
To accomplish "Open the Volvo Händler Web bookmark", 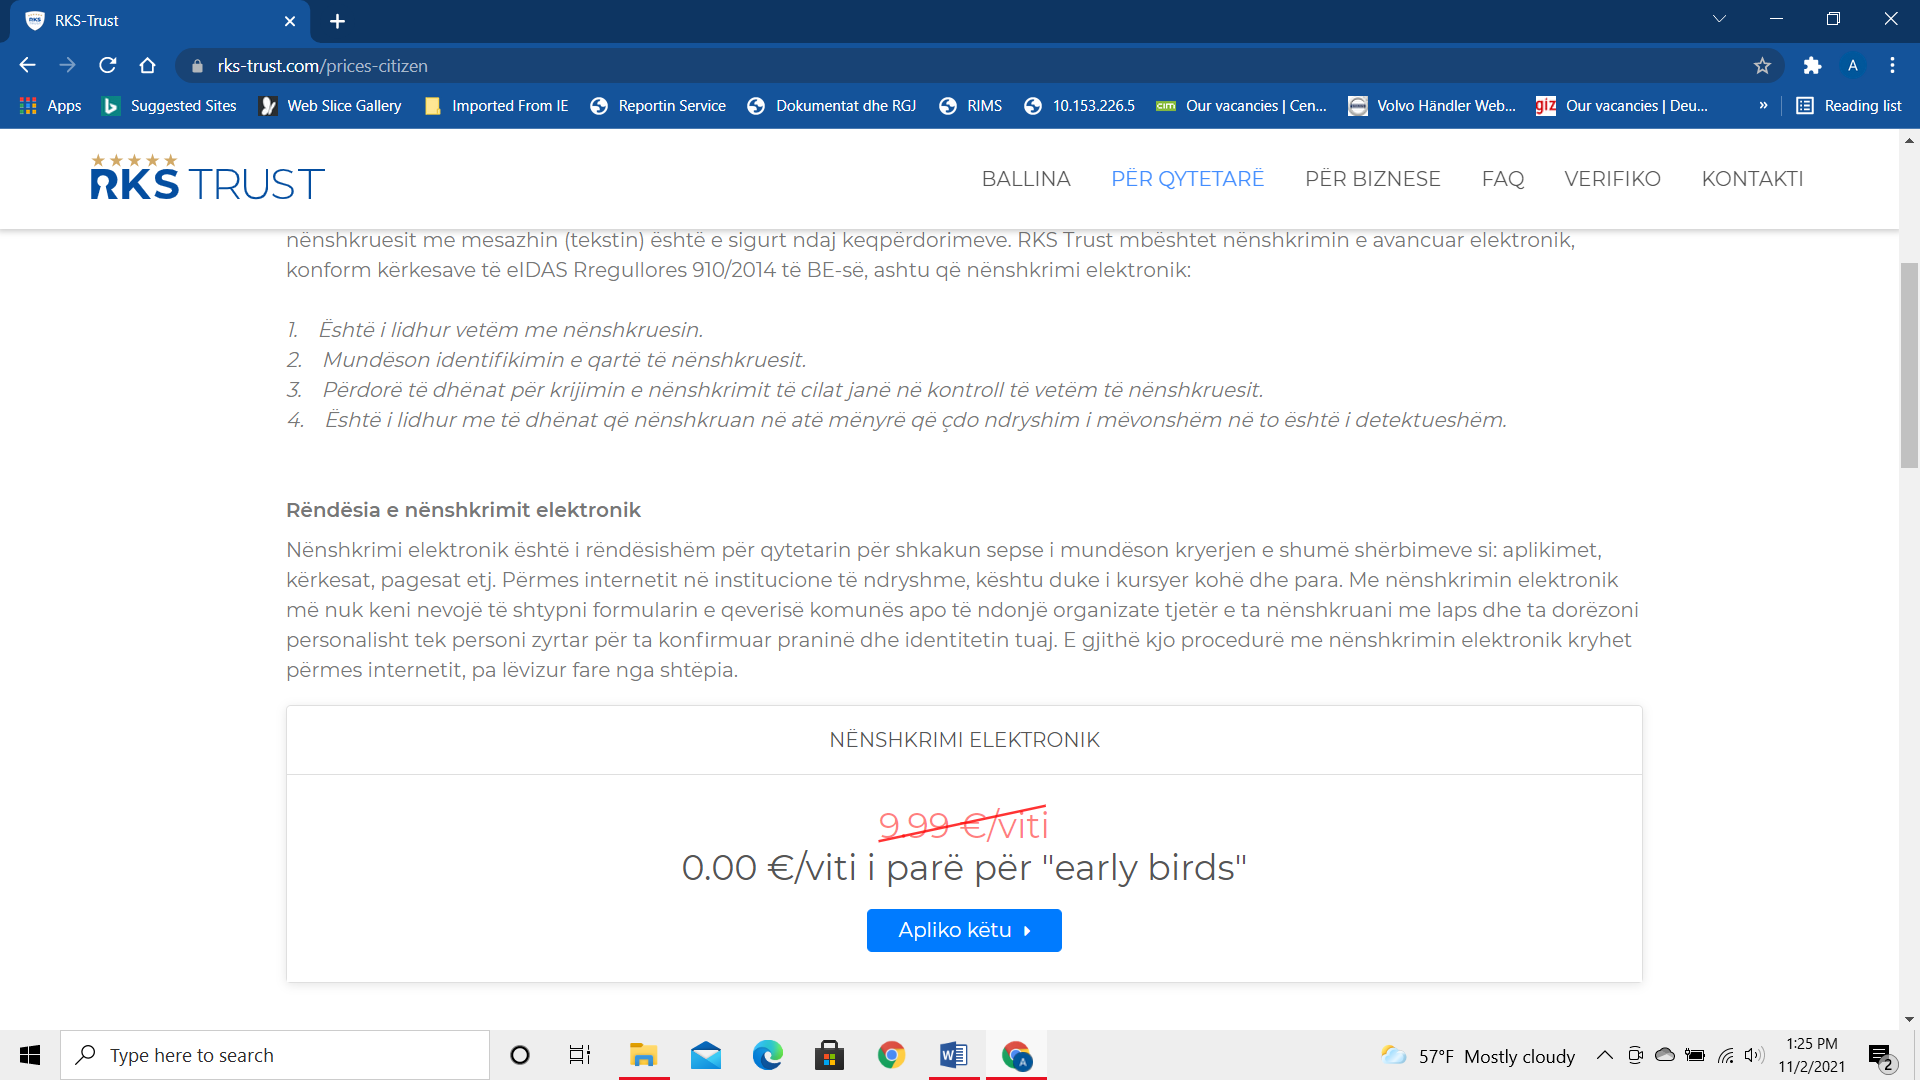I will pos(1432,105).
